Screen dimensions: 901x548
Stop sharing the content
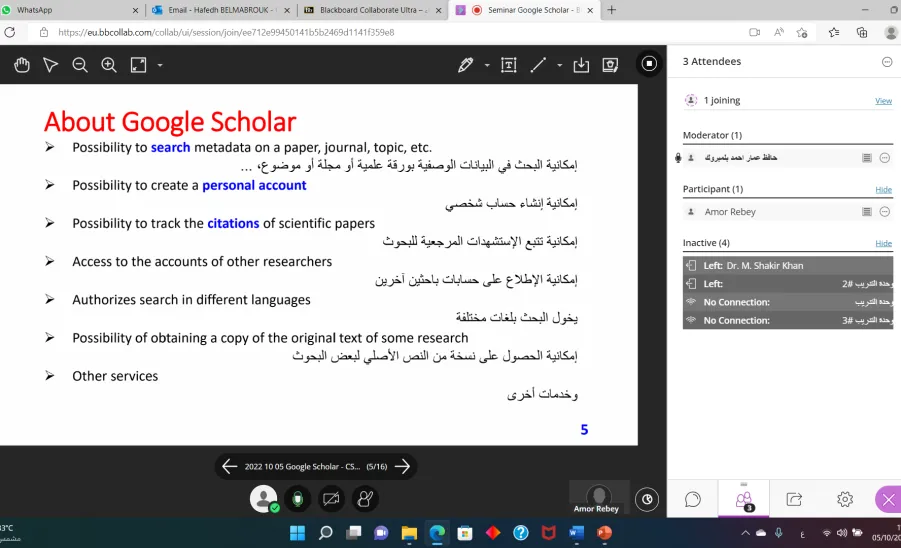[x=649, y=63]
